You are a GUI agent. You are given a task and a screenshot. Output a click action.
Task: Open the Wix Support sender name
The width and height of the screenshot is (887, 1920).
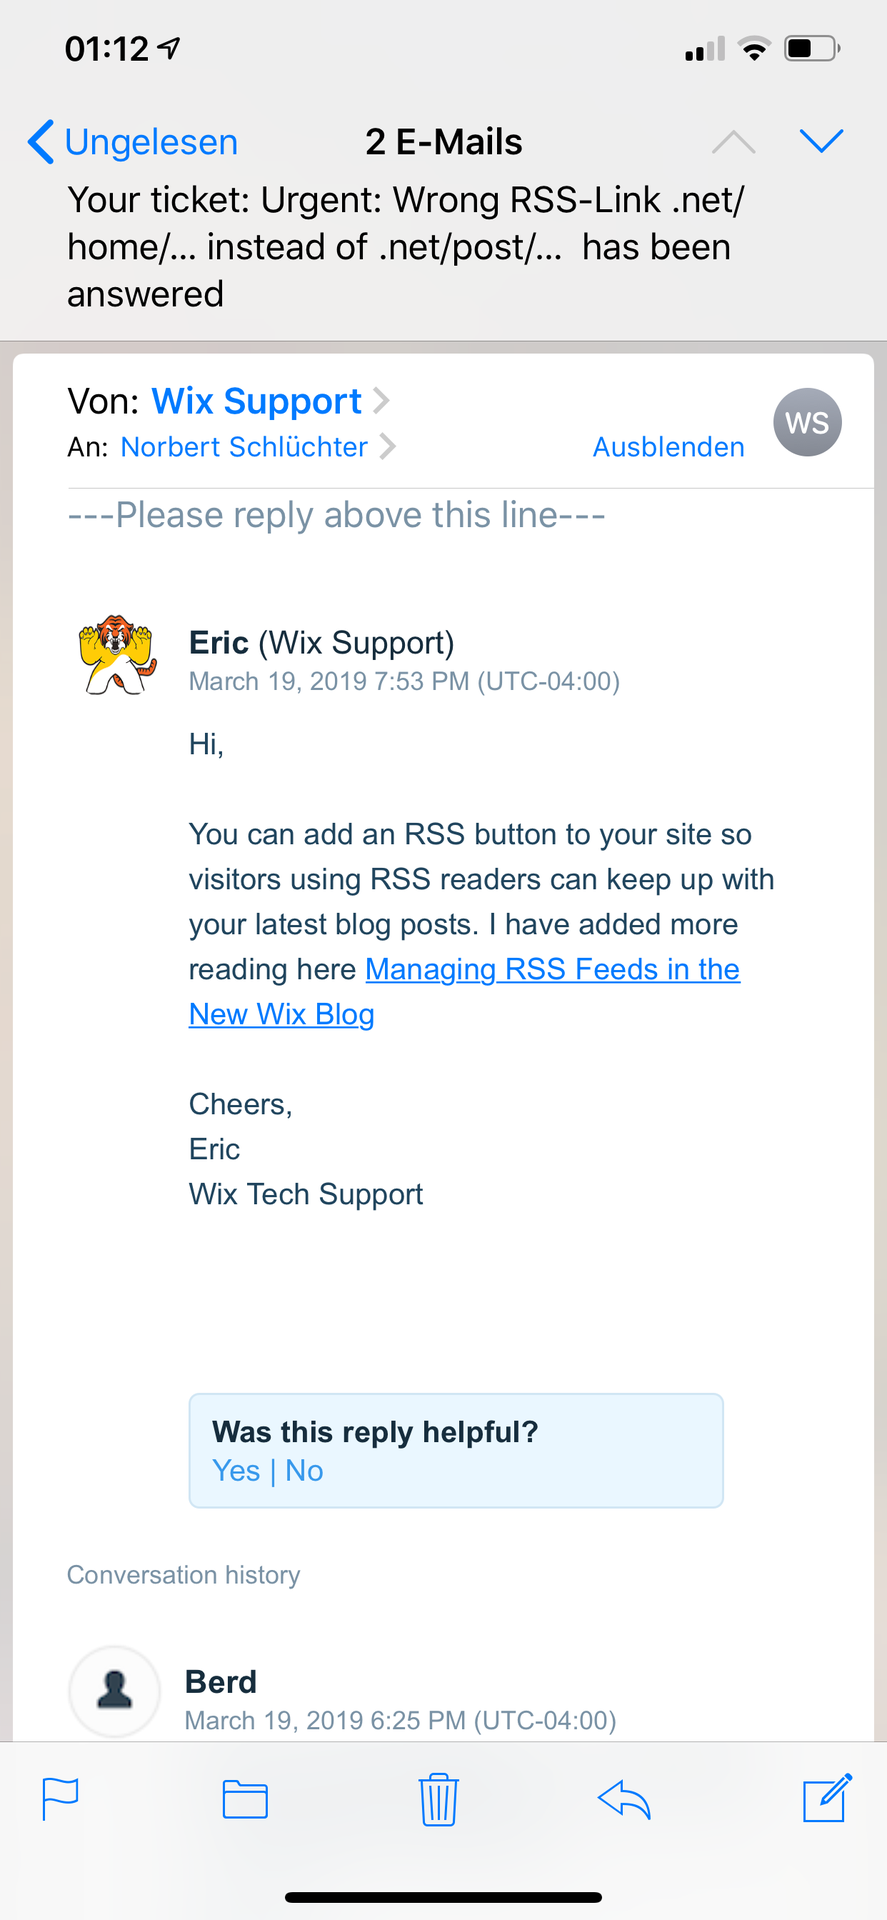point(256,401)
